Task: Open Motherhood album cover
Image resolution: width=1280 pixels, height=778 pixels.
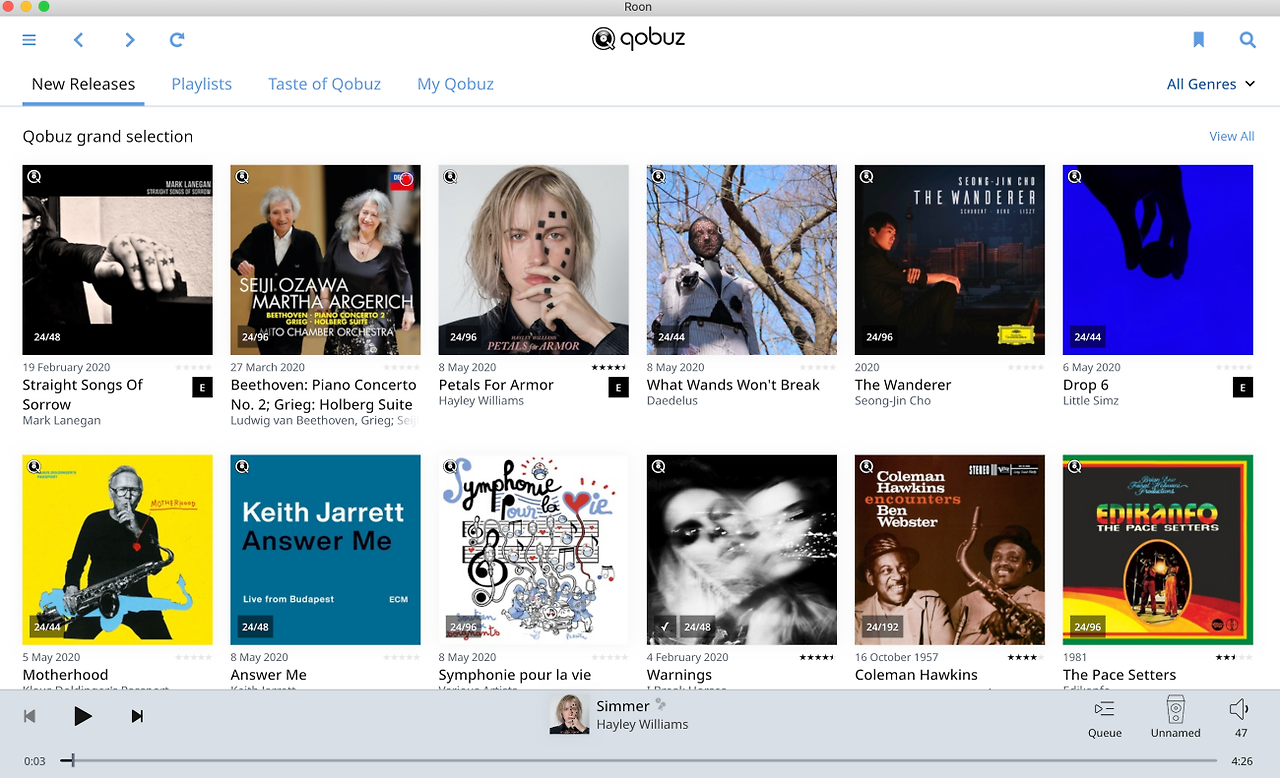Action: coord(118,550)
